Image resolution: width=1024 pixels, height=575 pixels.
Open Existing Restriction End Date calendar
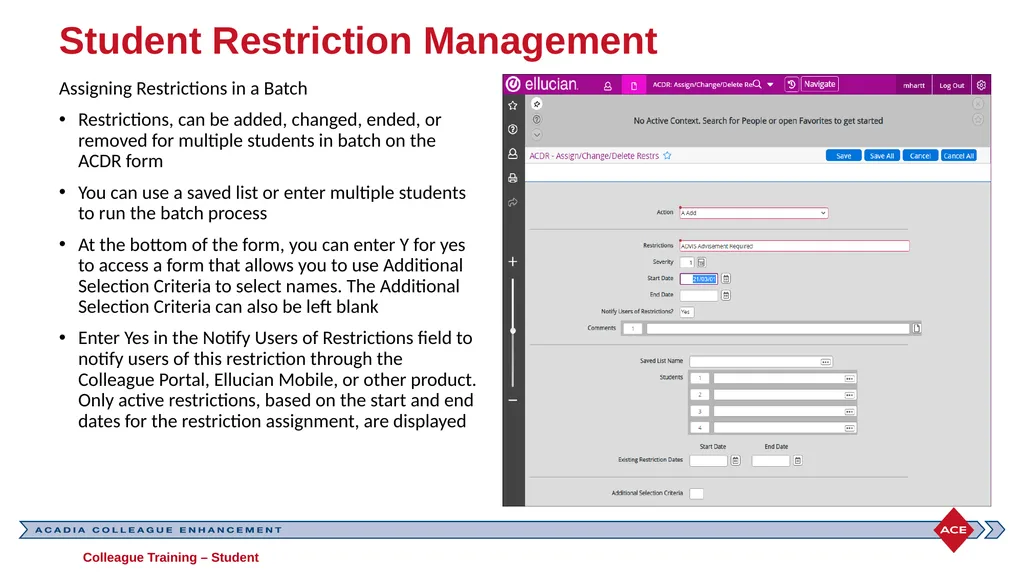pyautogui.click(x=797, y=461)
